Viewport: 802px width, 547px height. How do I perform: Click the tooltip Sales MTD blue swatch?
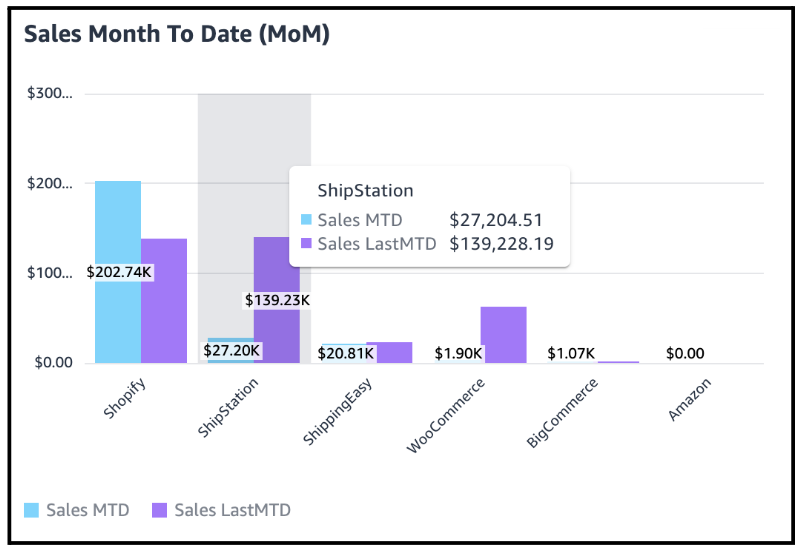coord(306,220)
